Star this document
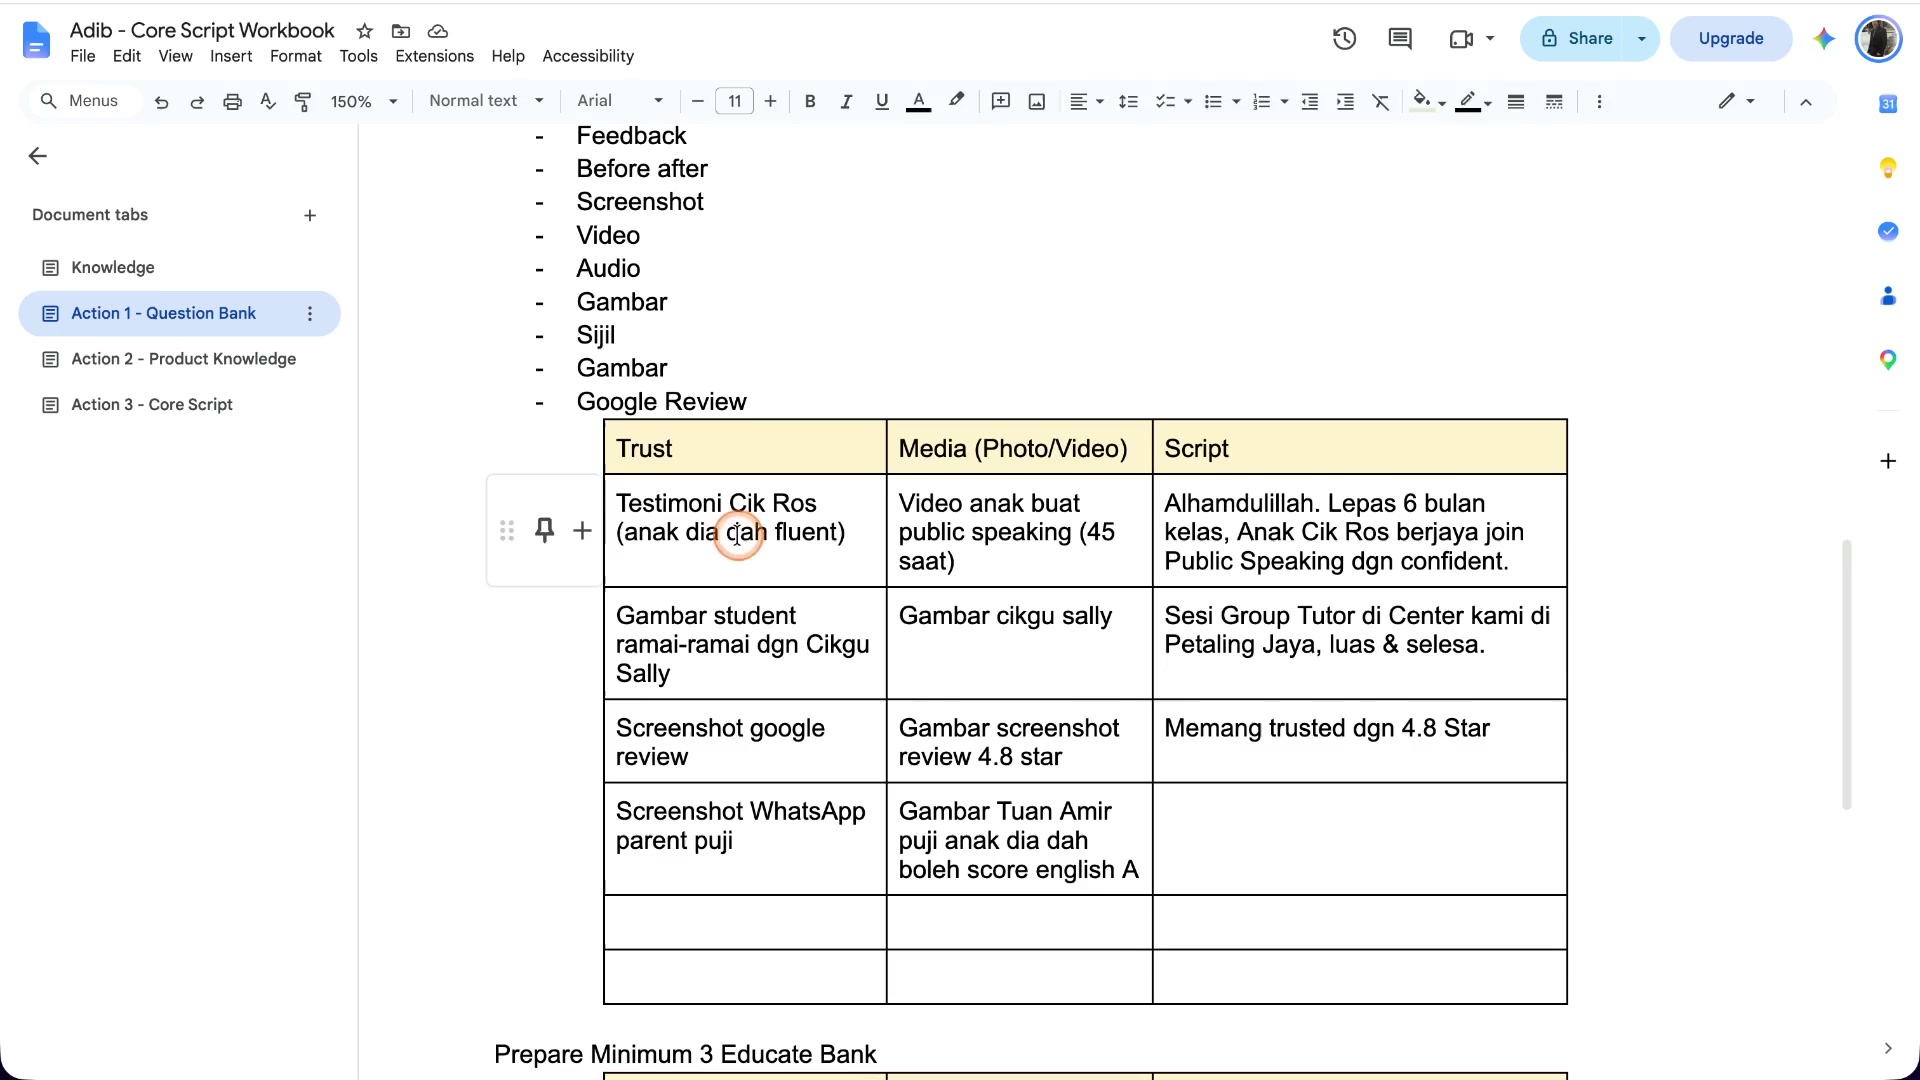Image resolution: width=1920 pixels, height=1080 pixels. point(365,31)
